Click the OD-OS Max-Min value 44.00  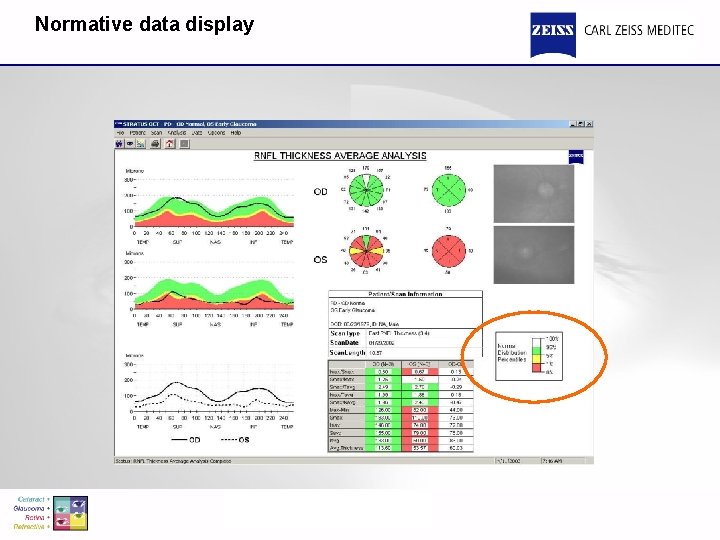[x=456, y=410]
